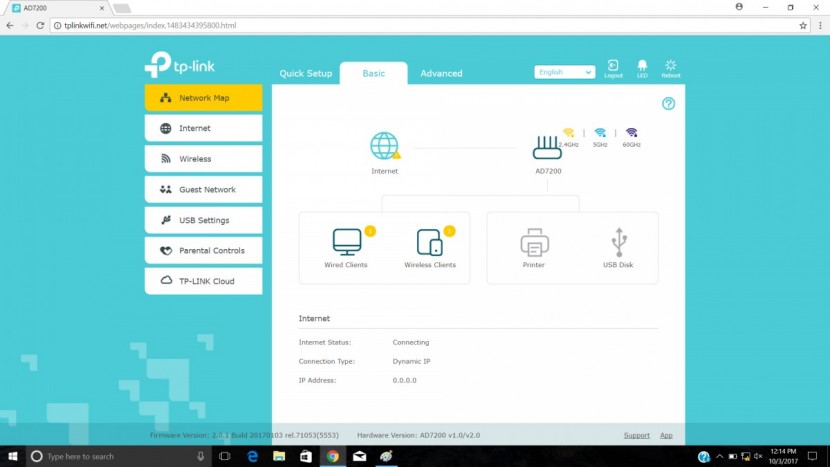Select the Wired Clients monitor icon
Image resolution: width=830 pixels, height=467 pixels.
coord(347,242)
